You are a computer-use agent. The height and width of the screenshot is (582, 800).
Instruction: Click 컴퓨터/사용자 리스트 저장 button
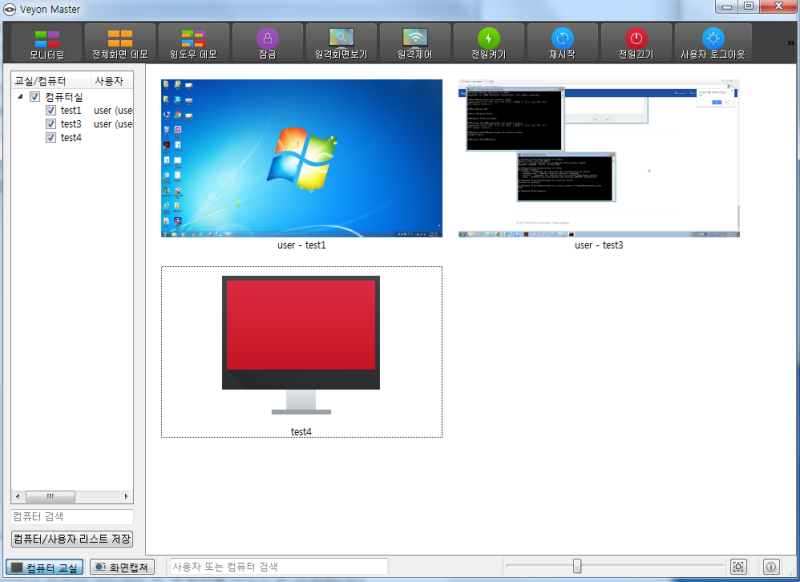tap(72, 539)
